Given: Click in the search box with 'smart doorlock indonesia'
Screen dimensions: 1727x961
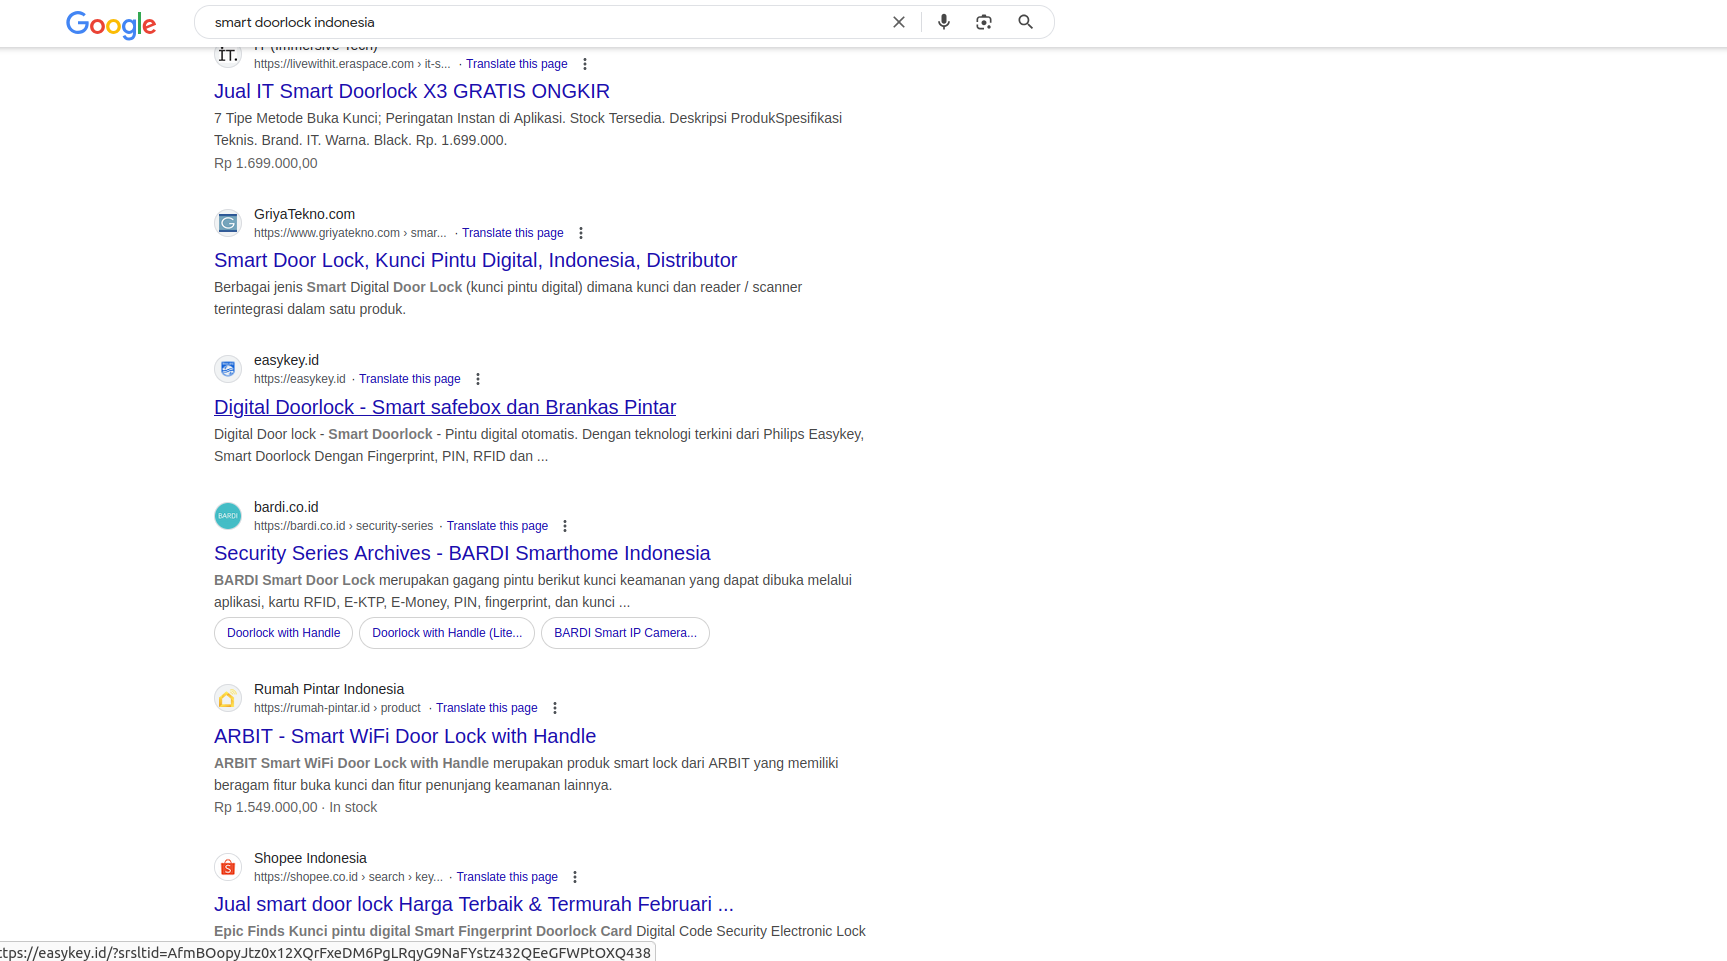Looking at the screenshot, I should tap(545, 22).
